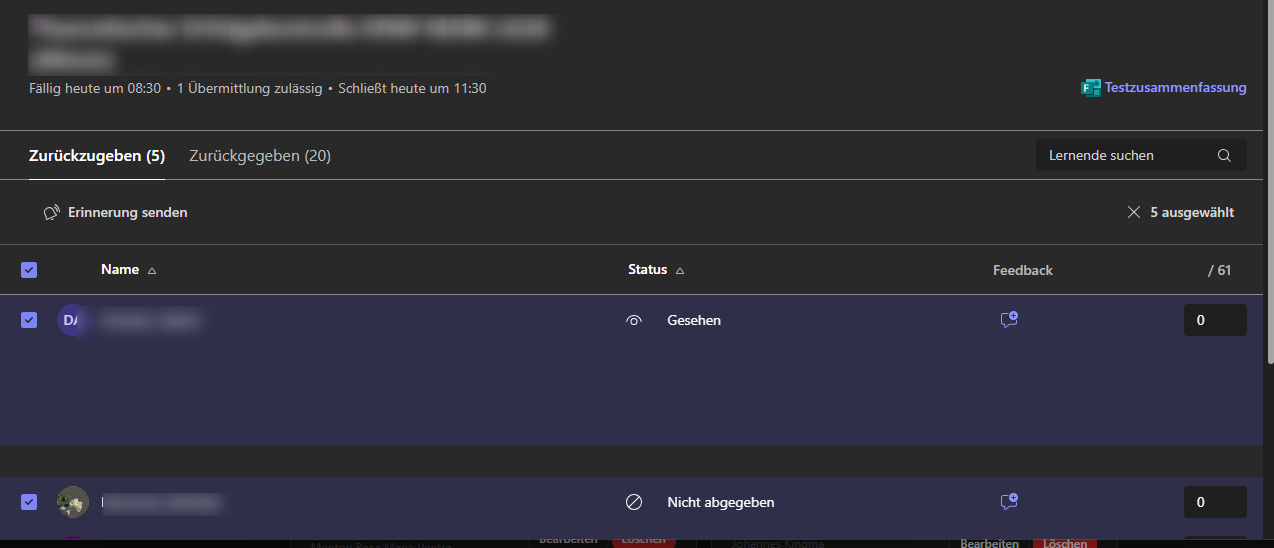Image resolution: width=1274 pixels, height=548 pixels.
Task: Switch to the Zurückgegeben (20) tab
Action: (x=260, y=156)
